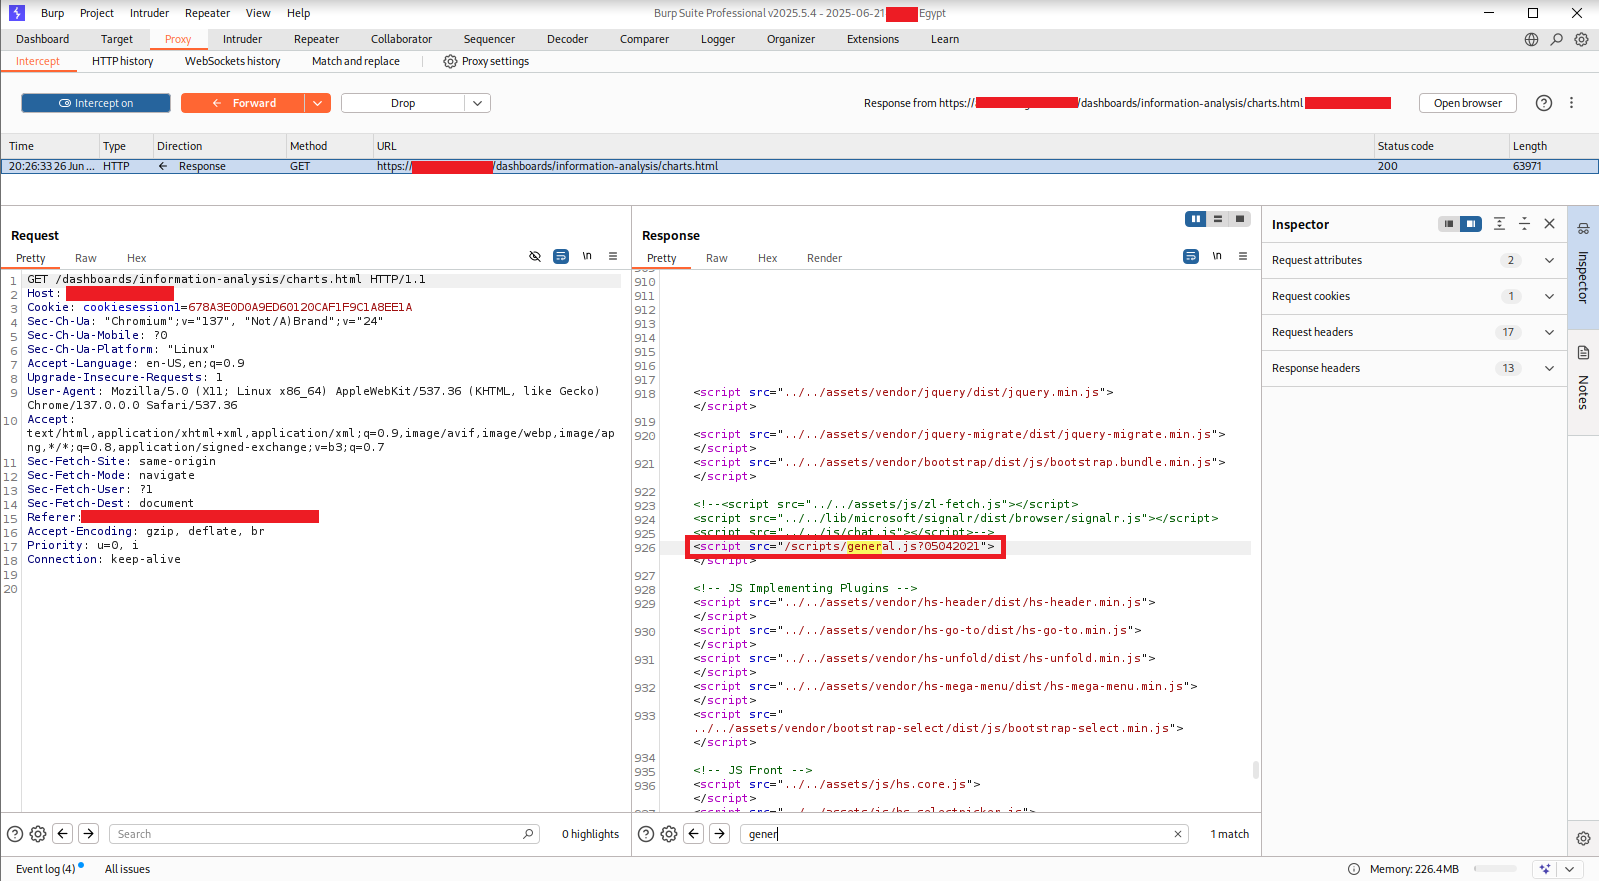This screenshot has height=881, width=1599.
Task: Open All issues in status bar
Action: tap(127, 869)
